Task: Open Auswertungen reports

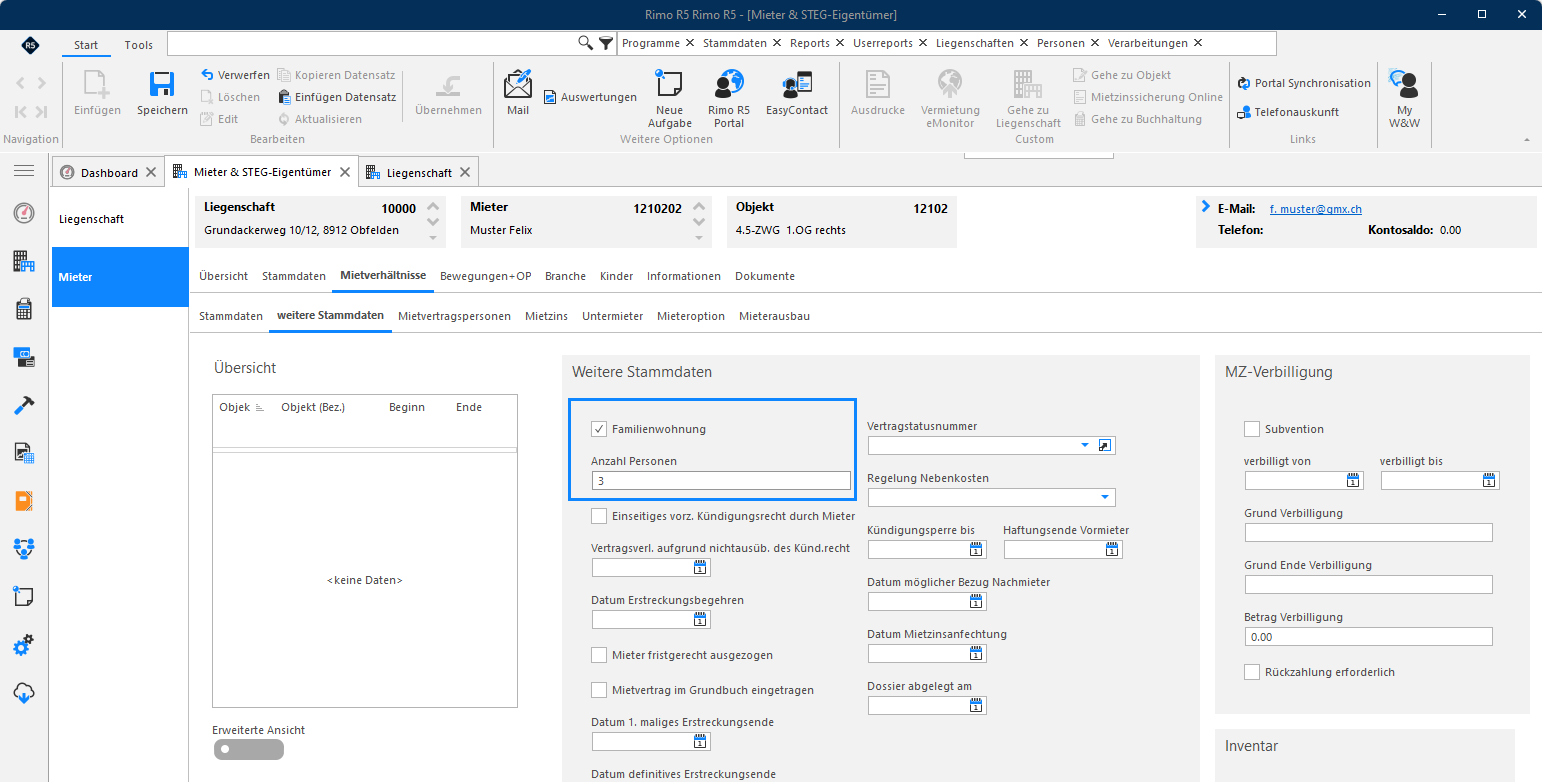Action: click(590, 97)
